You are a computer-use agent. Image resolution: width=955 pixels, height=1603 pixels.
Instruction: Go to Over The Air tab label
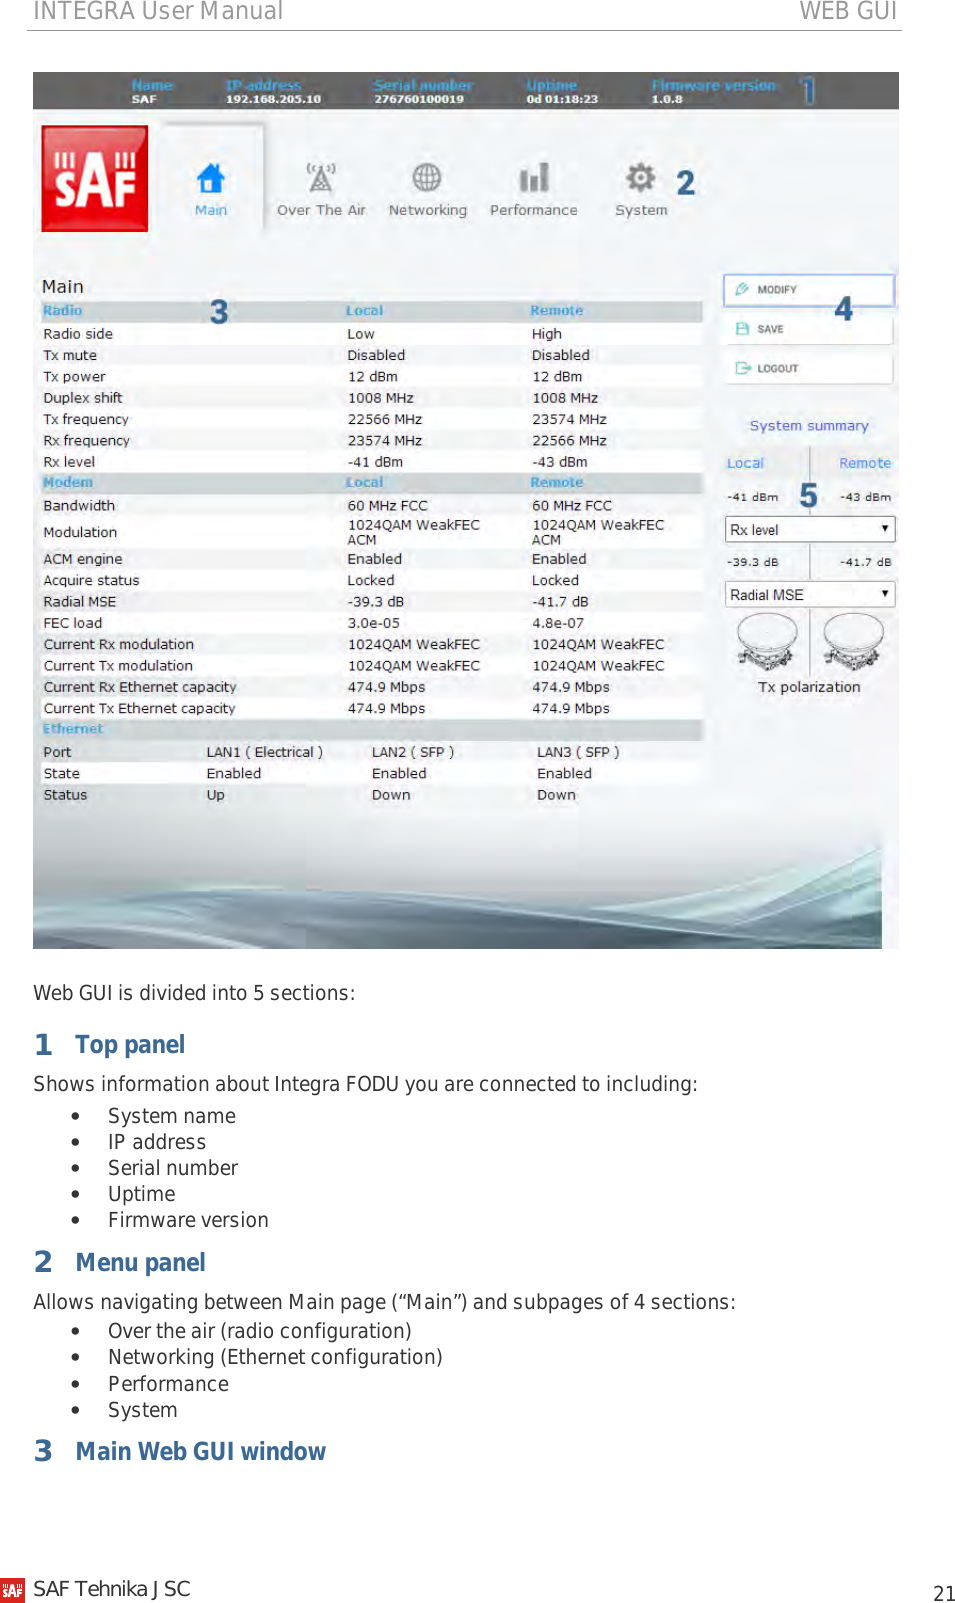pos(321,210)
